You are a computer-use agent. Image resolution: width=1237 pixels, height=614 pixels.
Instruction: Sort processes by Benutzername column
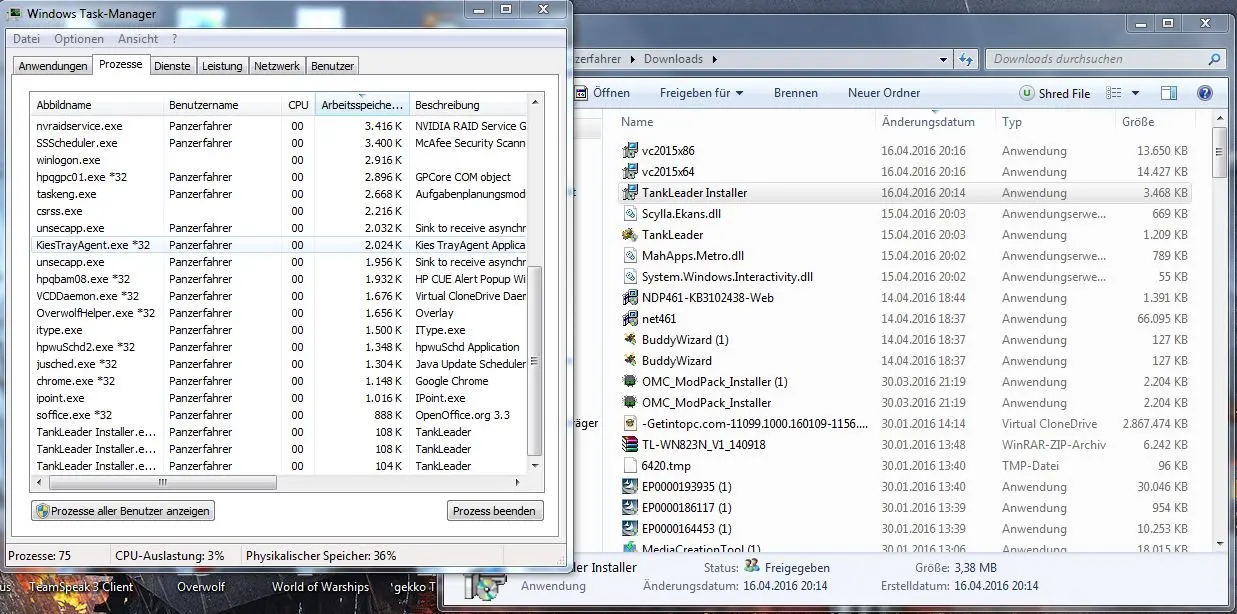point(223,105)
